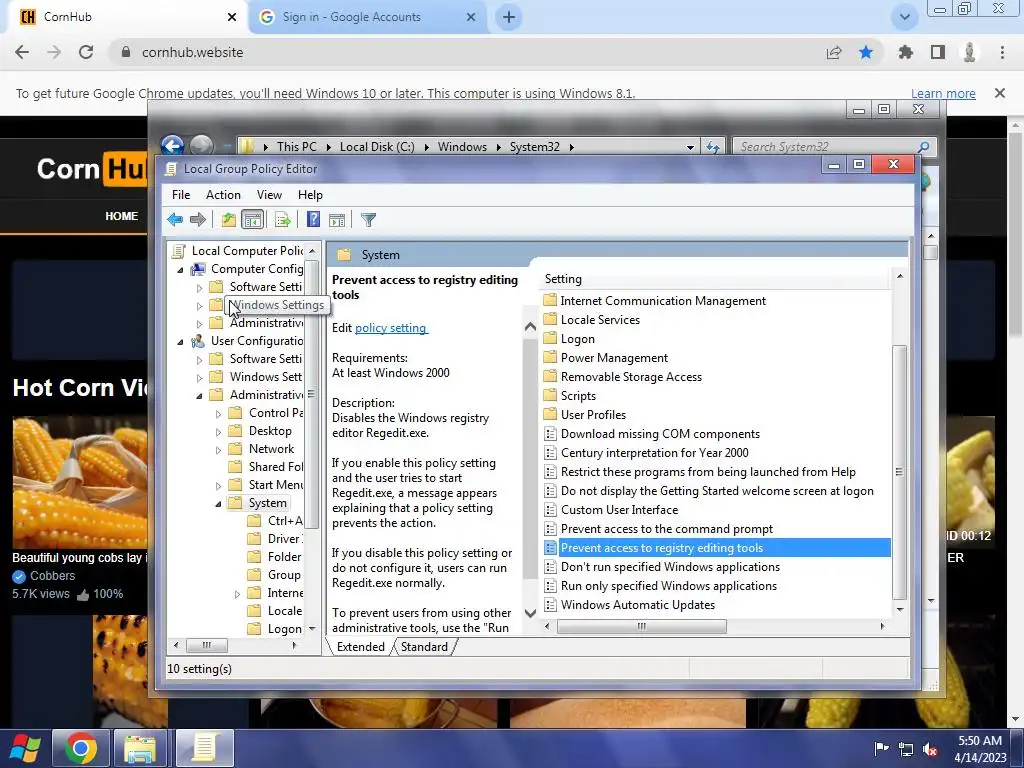
Task: Click the Search System32 input field
Action: (827, 147)
